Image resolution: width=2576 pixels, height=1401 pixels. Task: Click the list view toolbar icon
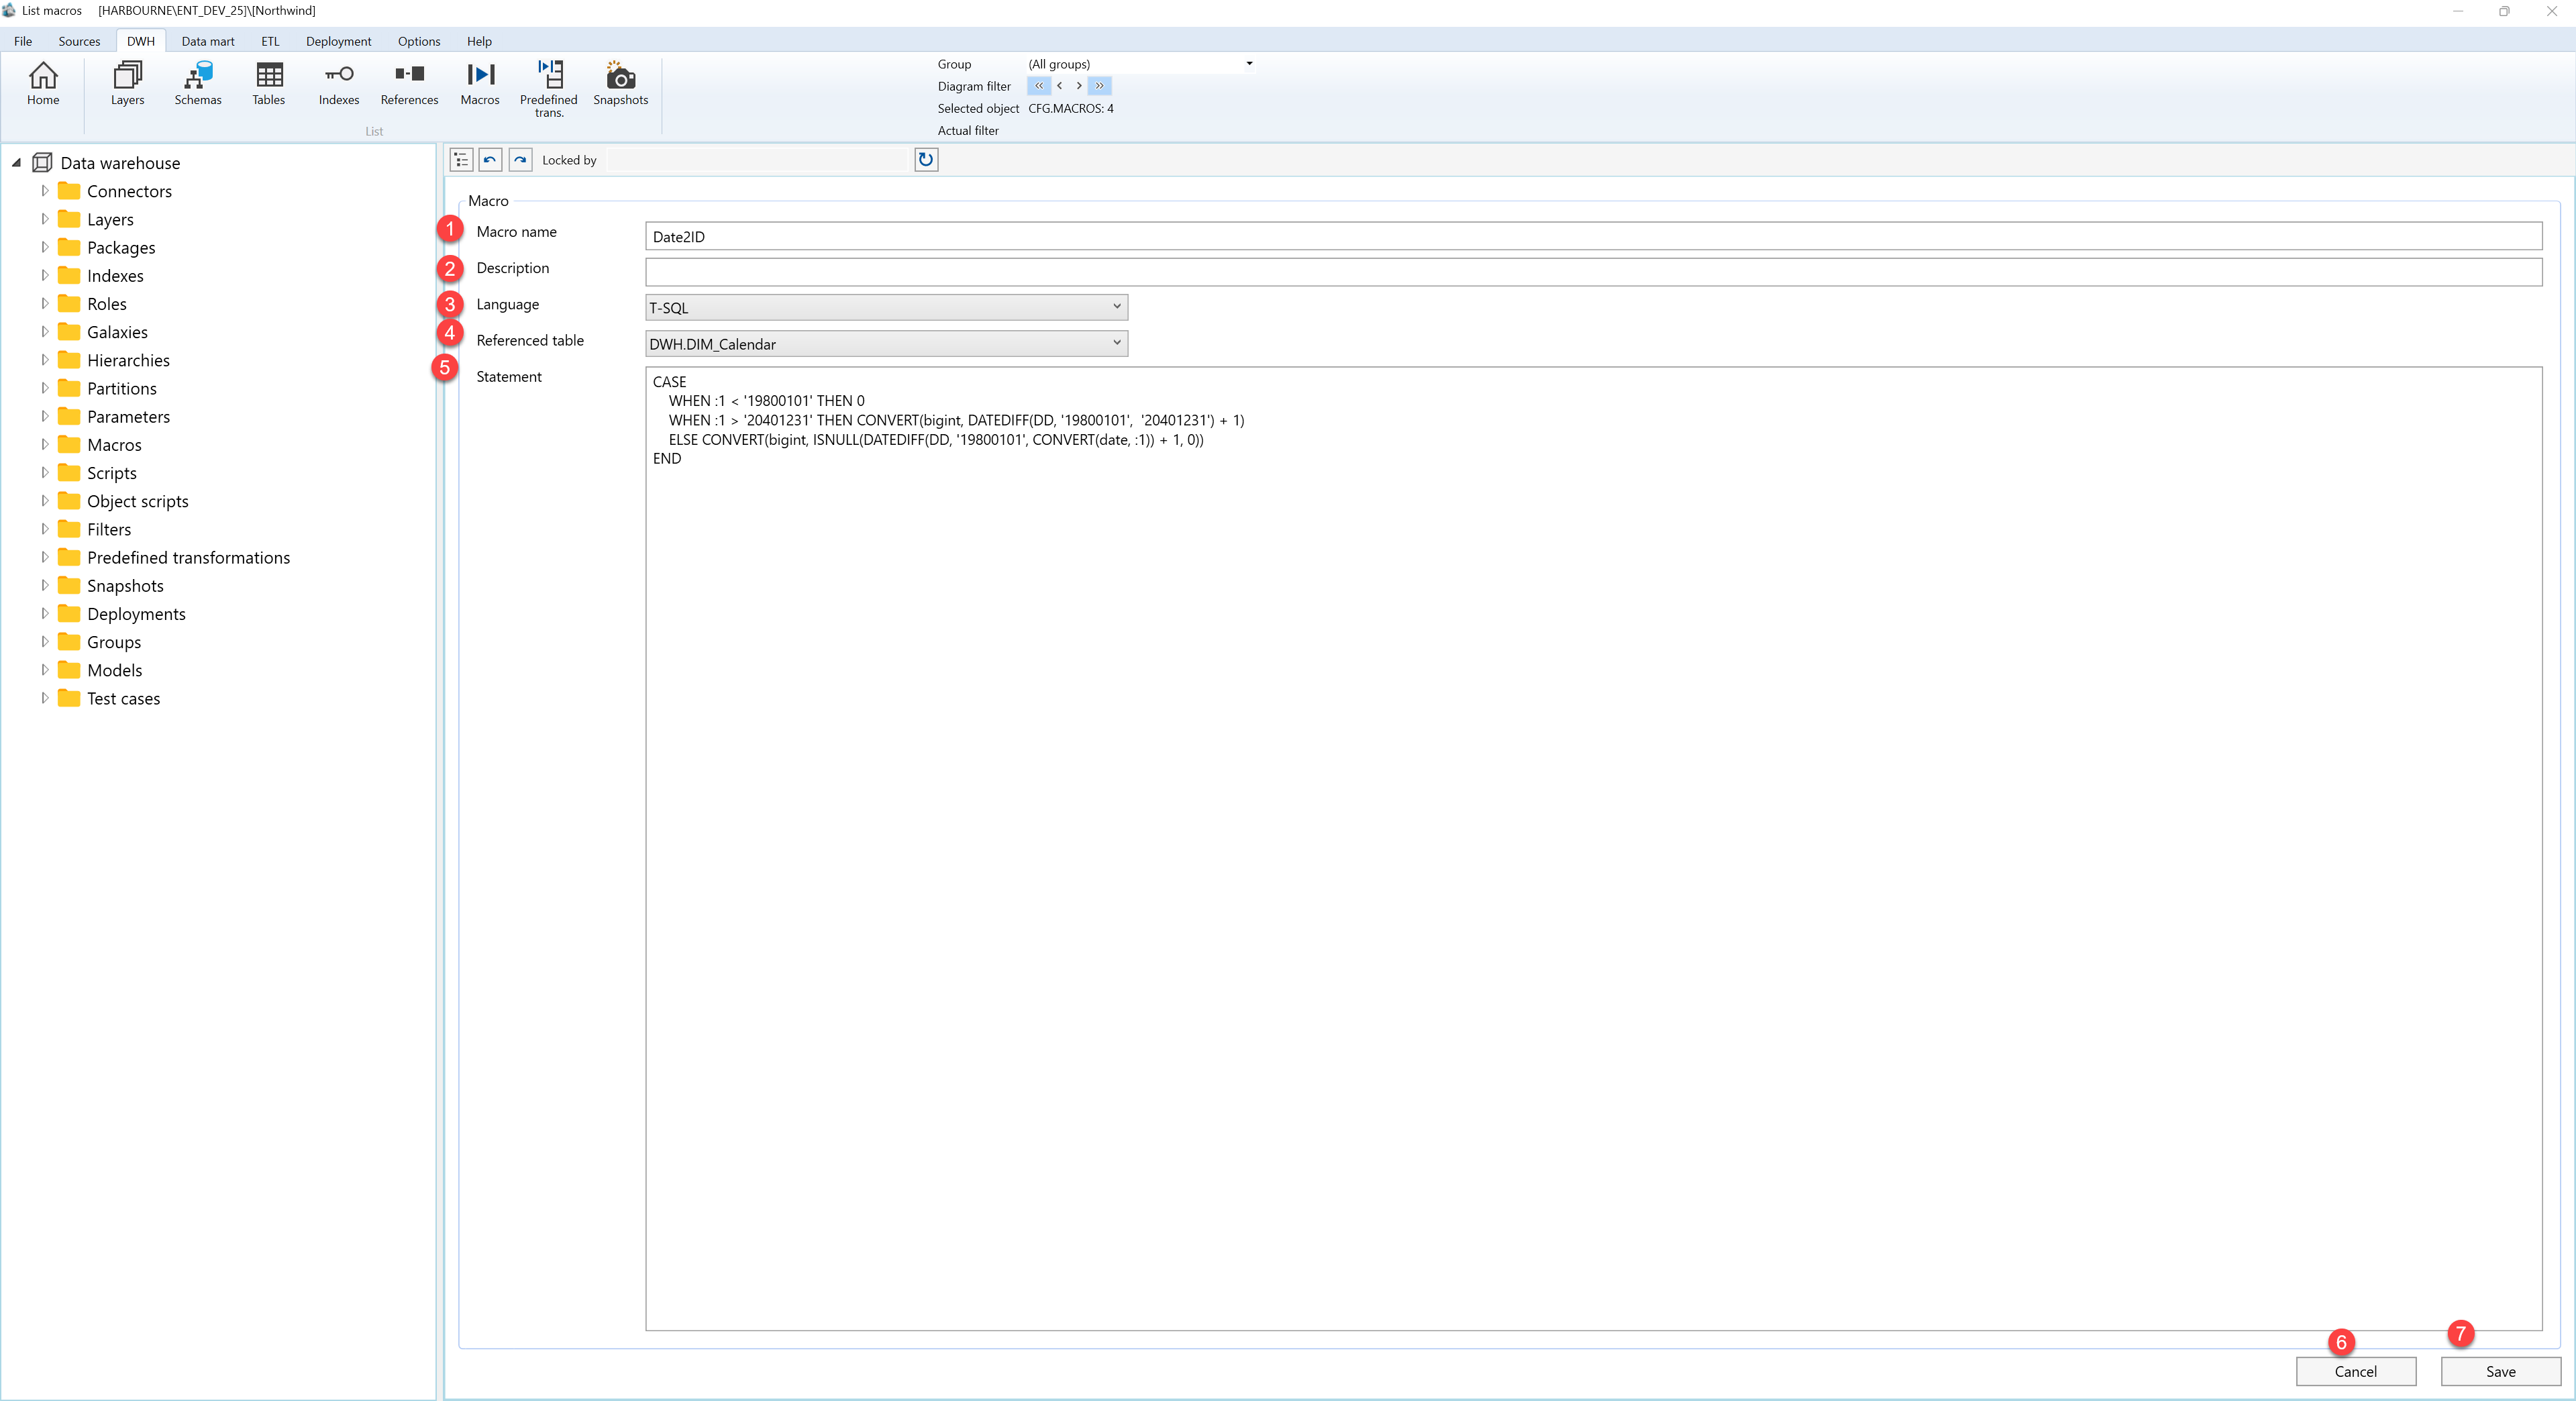(x=461, y=160)
